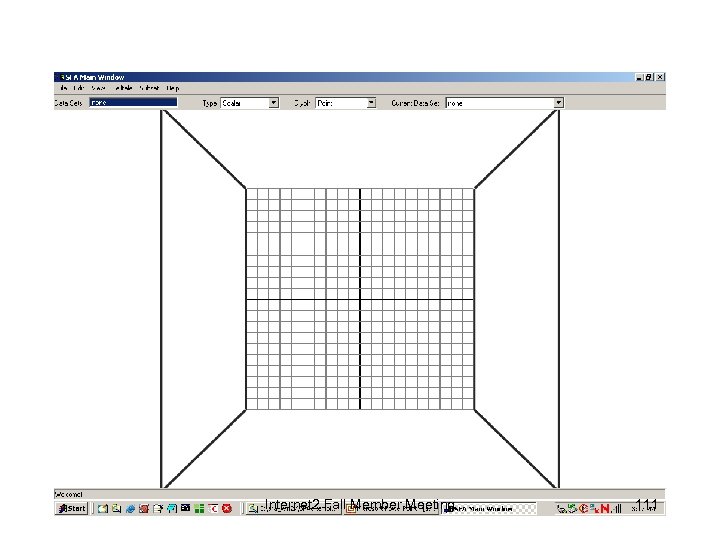Expand the Current Data Set dropdown

pyautogui.click(x=558, y=103)
